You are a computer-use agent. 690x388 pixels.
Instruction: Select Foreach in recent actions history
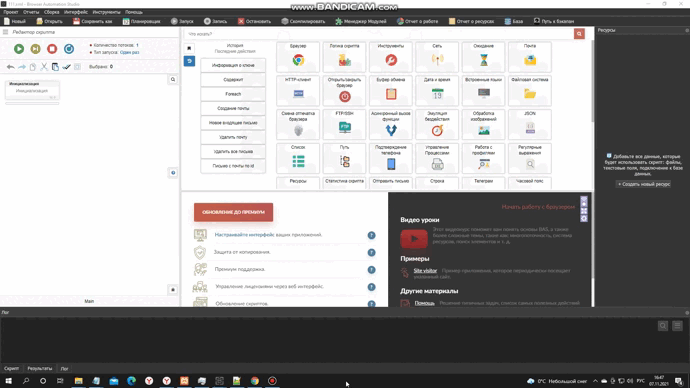[x=233, y=94]
